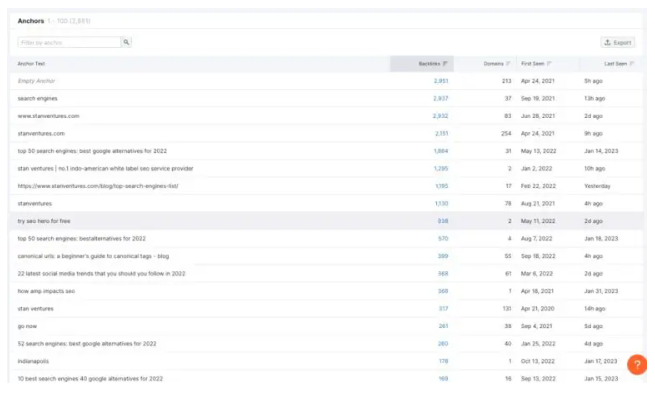Click the Jan 31, 2023 last seen value
This screenshot has height=395, width=655.
coord(601,291)
